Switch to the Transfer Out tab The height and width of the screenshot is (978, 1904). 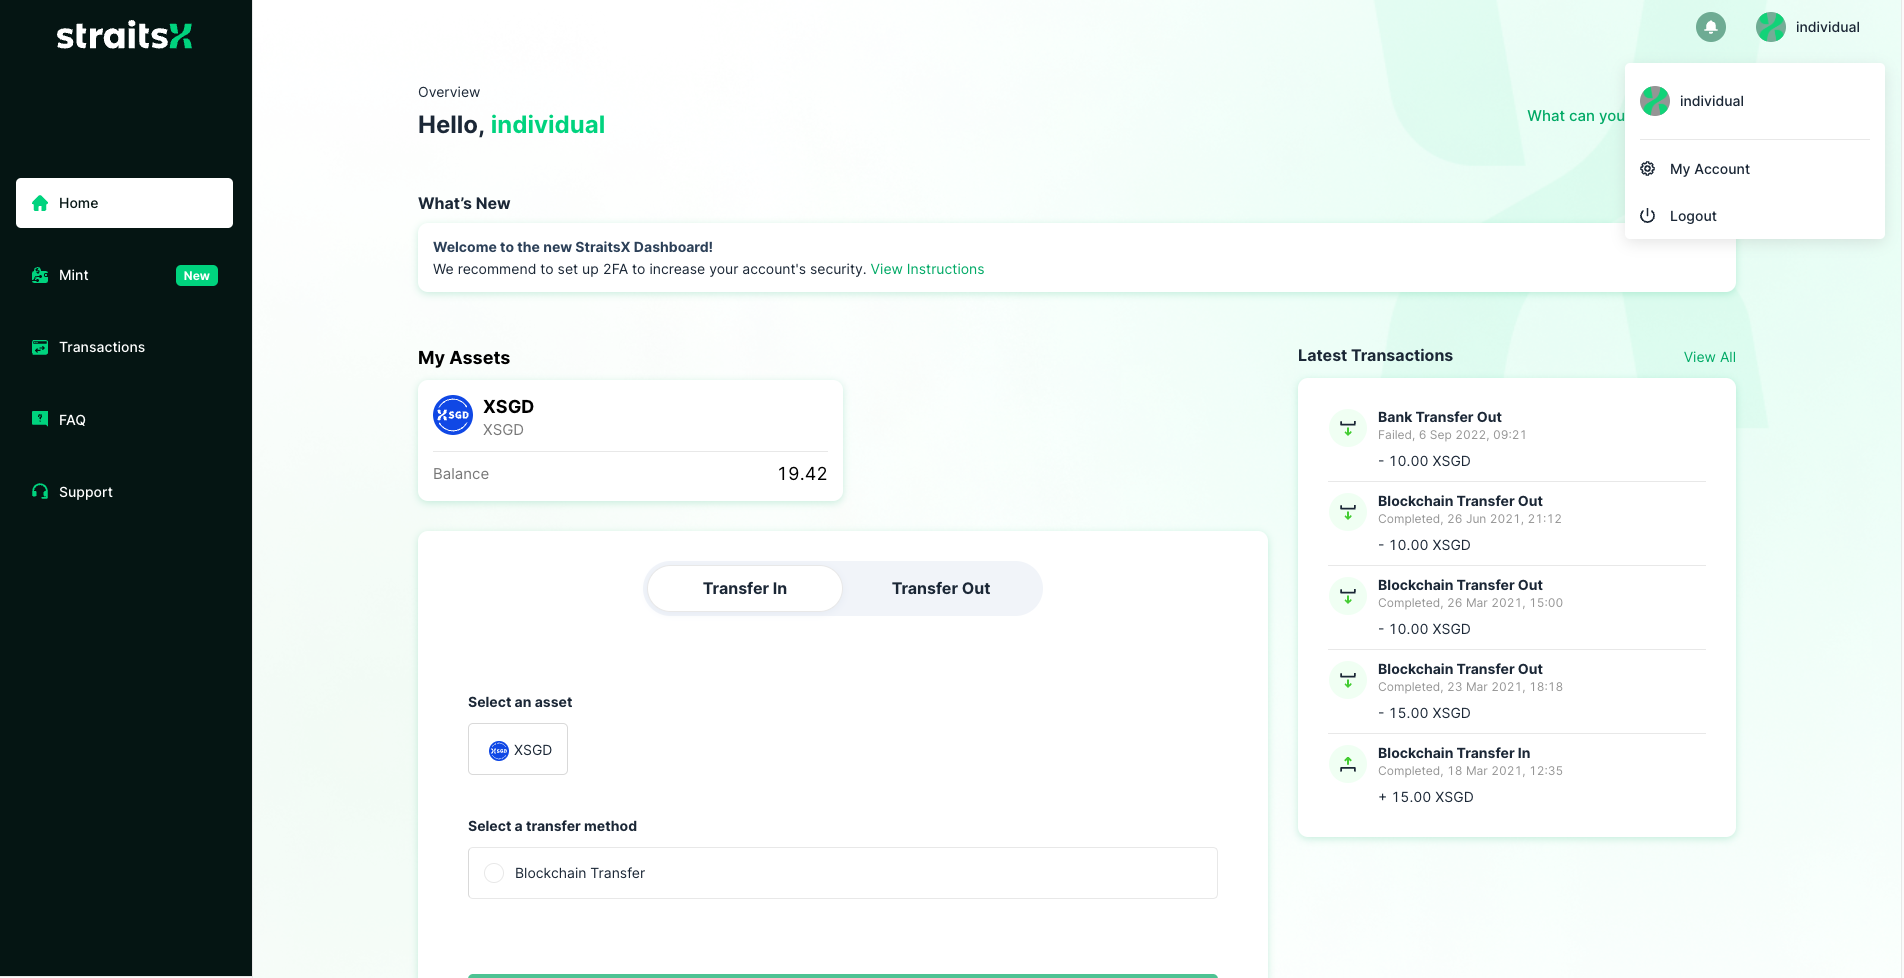click(x=941, y=588)
